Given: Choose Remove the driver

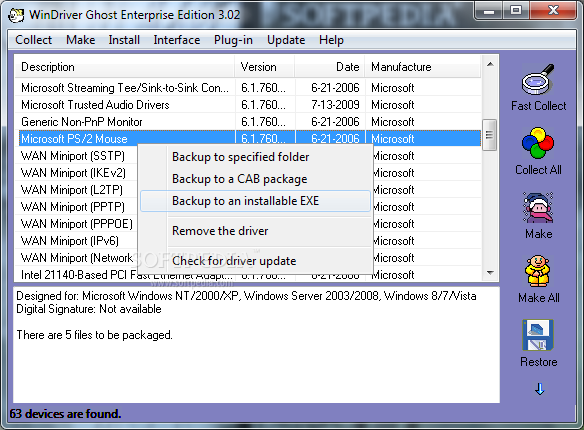Looking at the screenshot, I should click(256, 231).
